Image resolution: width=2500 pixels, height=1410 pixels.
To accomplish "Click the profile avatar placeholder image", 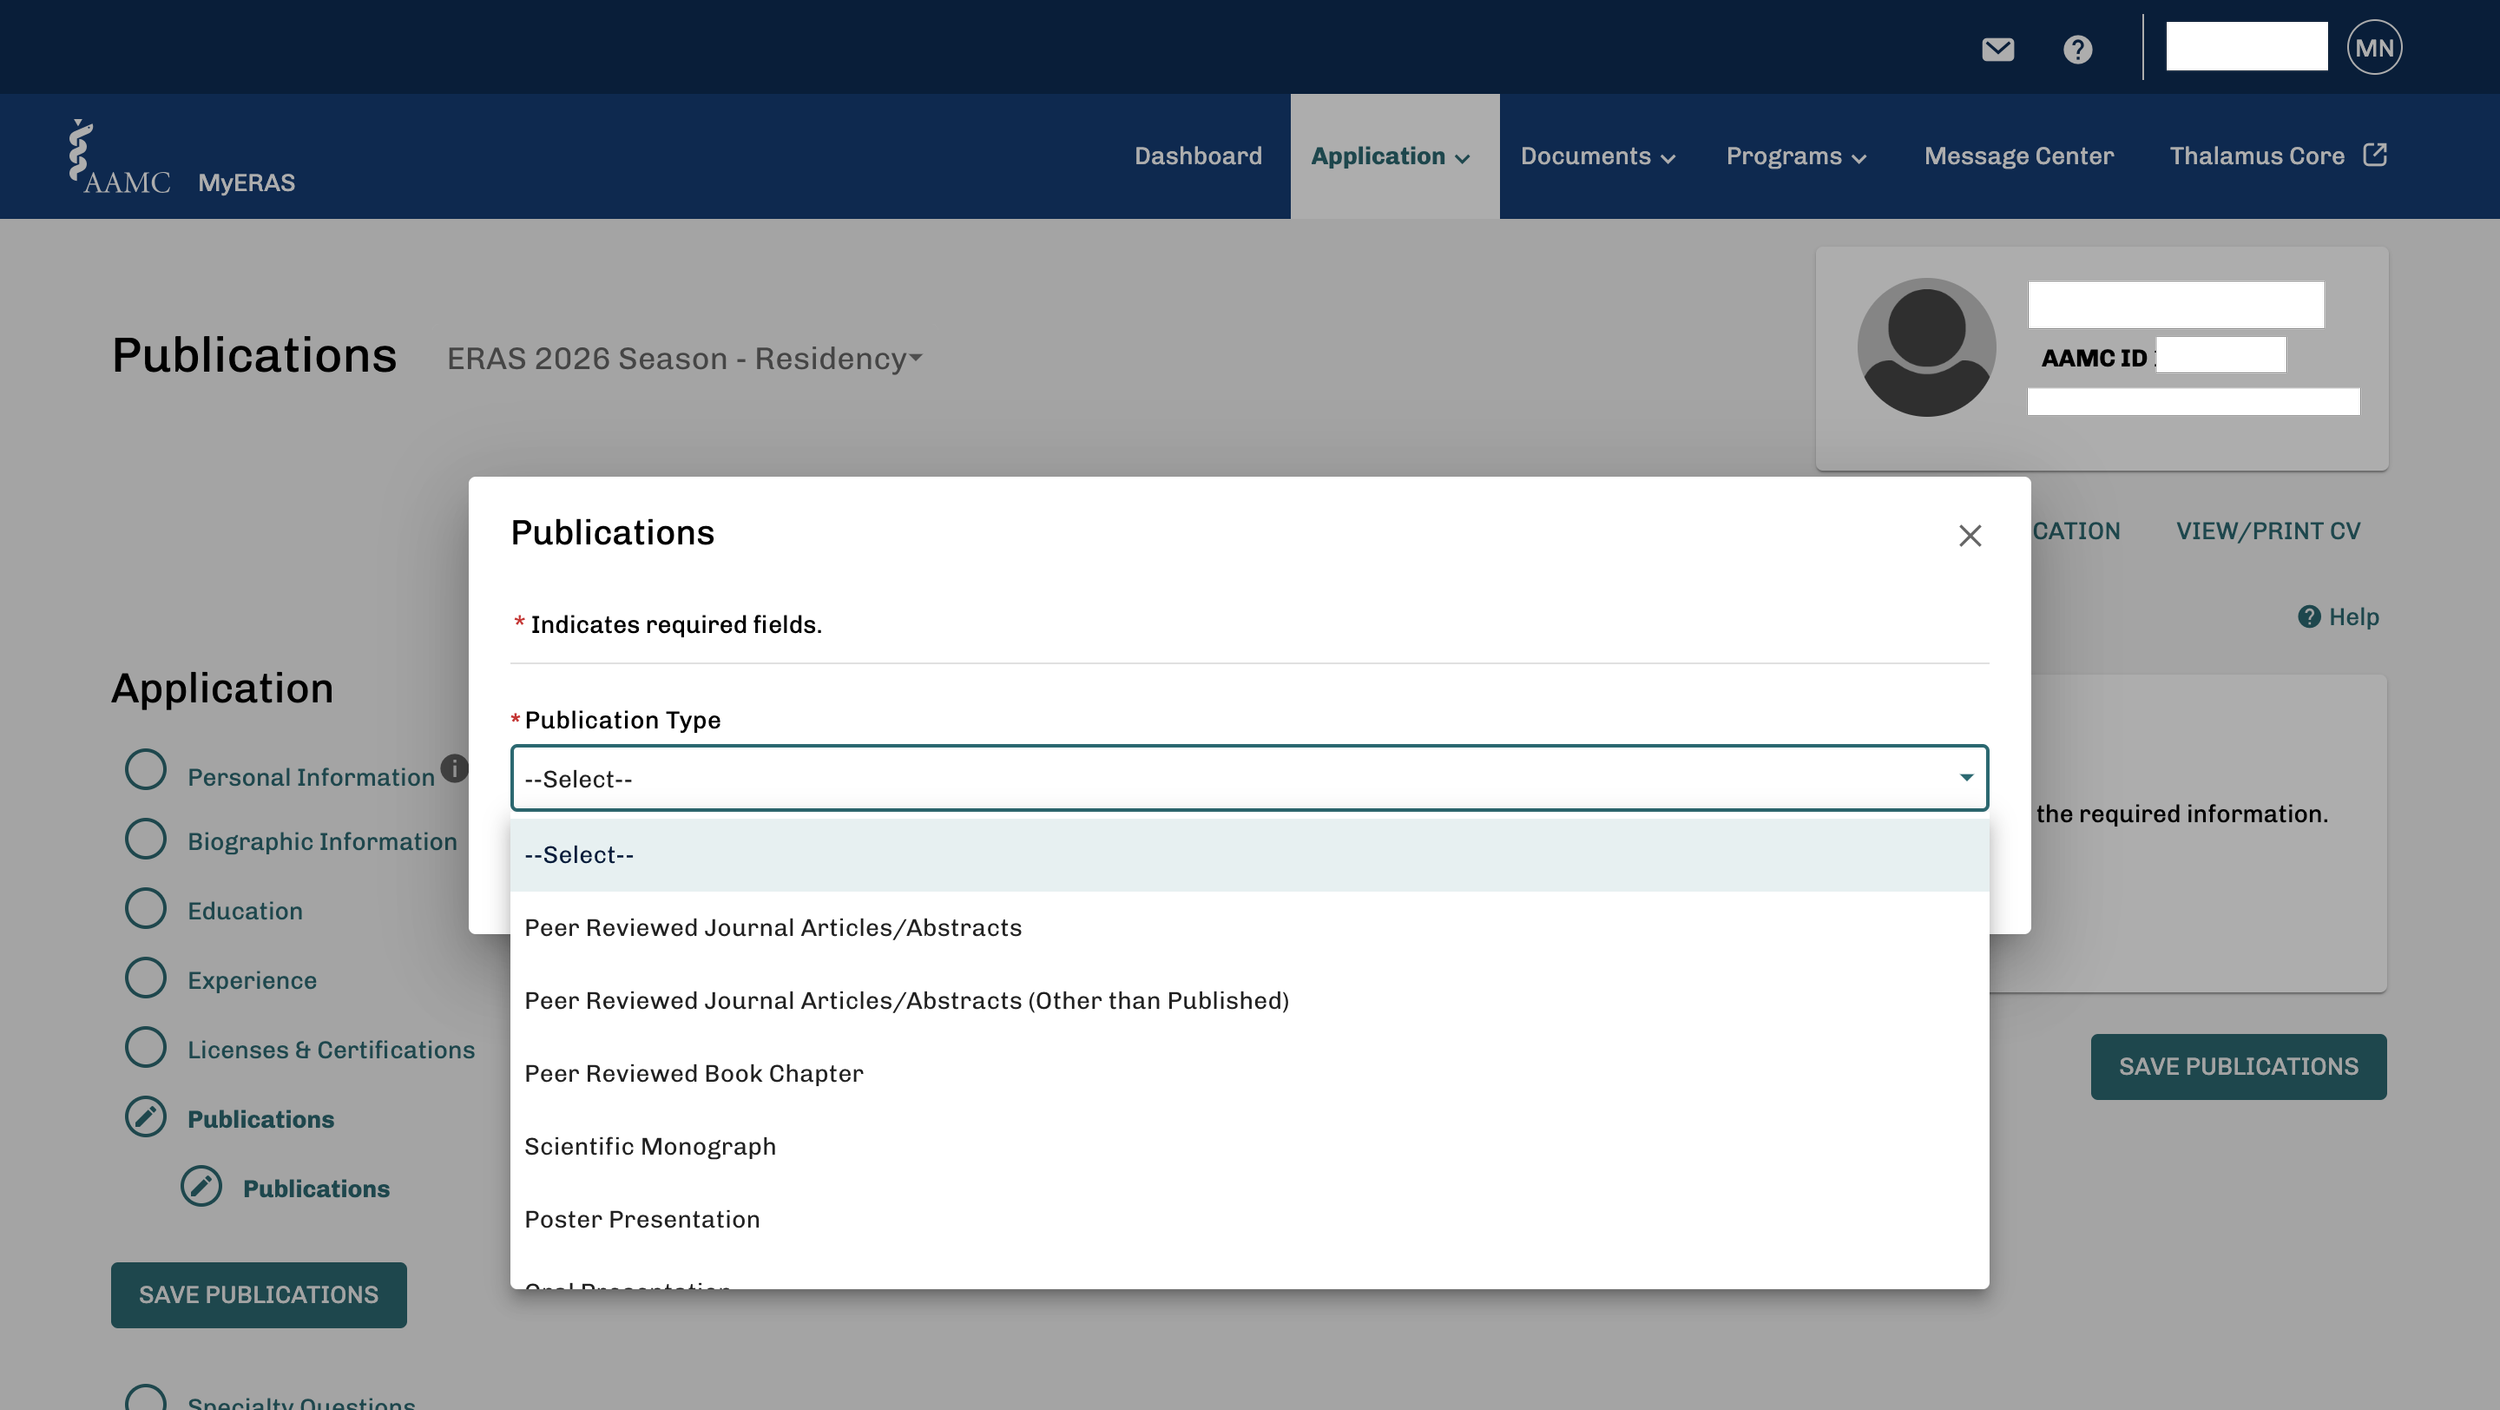I will (1926, 348).
